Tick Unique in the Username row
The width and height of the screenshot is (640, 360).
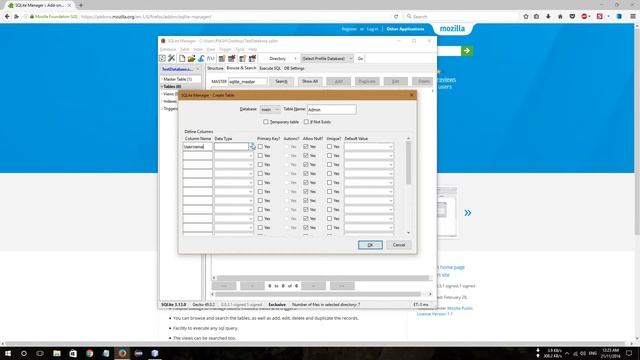click(x=329, y=147)
